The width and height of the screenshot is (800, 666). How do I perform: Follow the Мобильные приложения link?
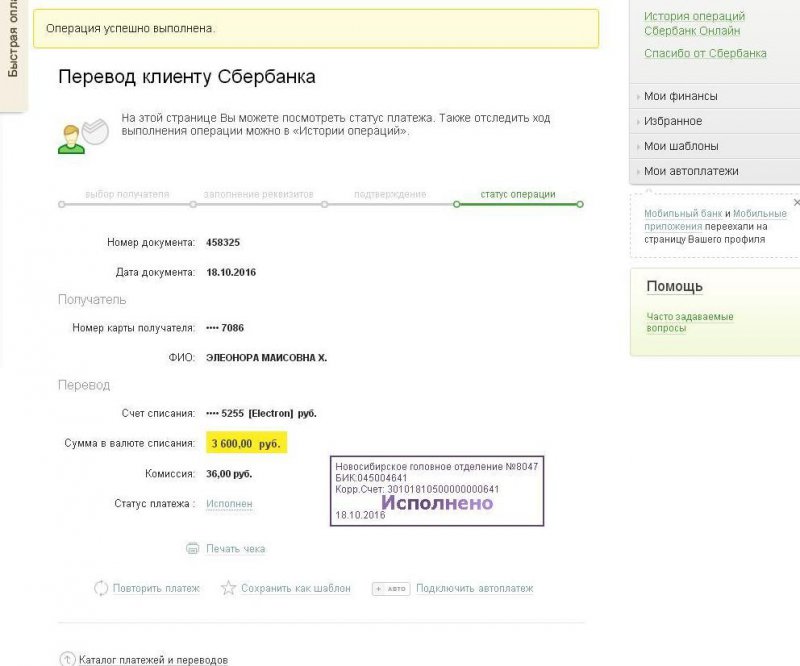tap(715, 220)
